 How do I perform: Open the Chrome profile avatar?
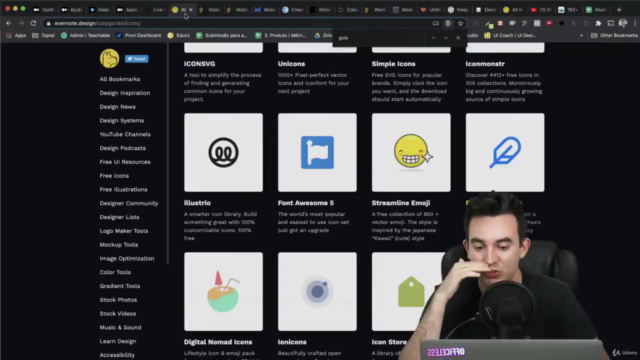pos(623,23)
